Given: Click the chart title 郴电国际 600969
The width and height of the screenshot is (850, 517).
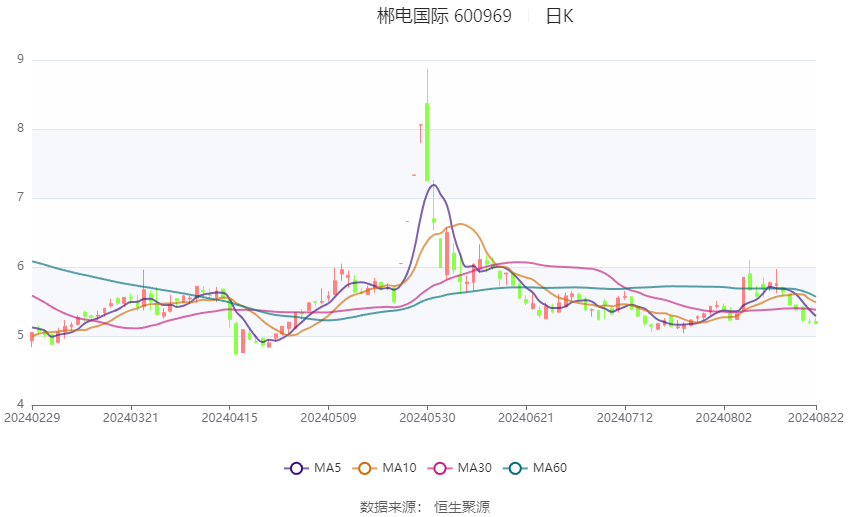Looking at the screenshot, I should [x=444, y=16].
